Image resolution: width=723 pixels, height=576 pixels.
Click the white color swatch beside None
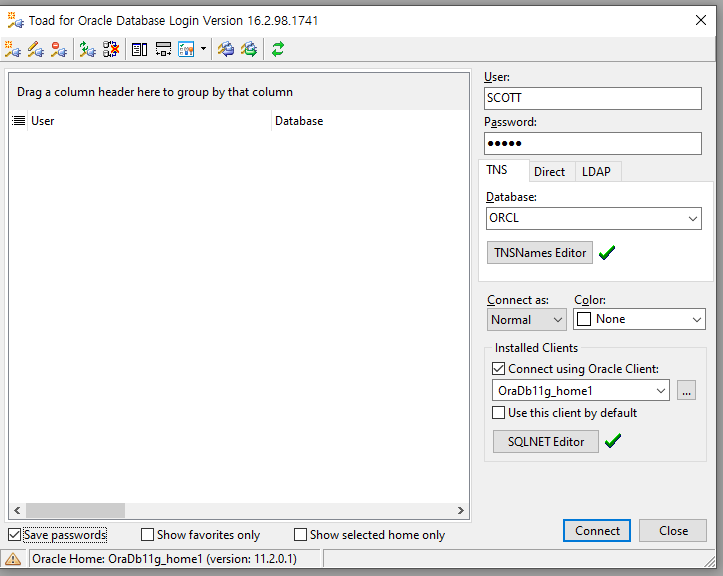click(x=584, y=319)
